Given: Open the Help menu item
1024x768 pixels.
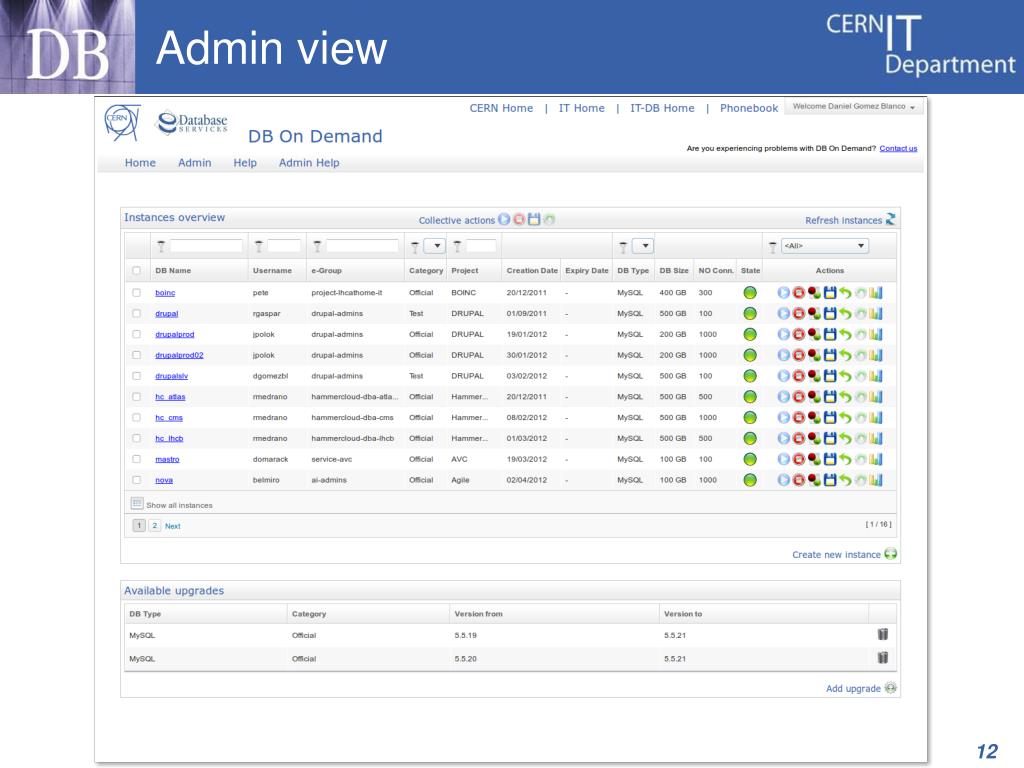Looking at the screenshot, I should [245, 163].
